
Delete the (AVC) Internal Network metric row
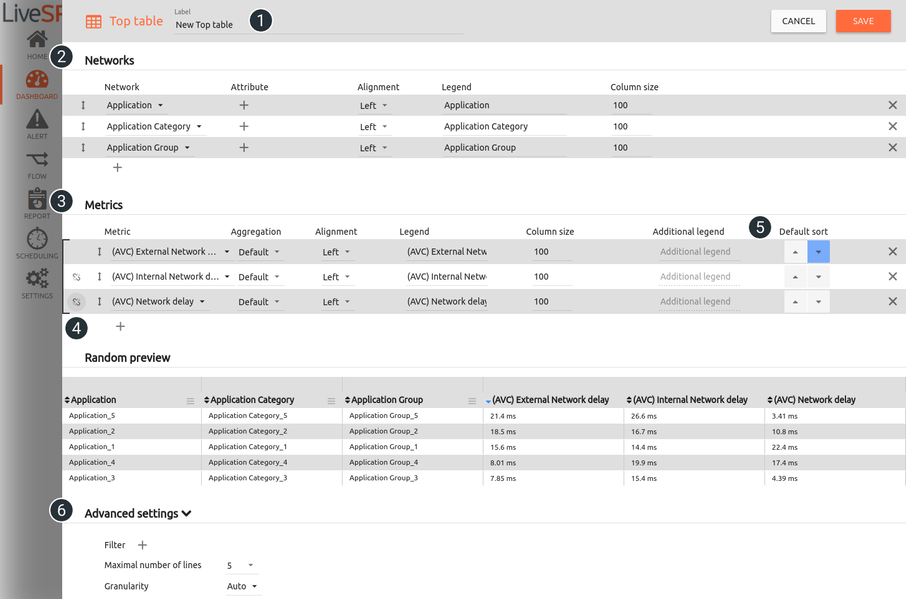[893, 277]
